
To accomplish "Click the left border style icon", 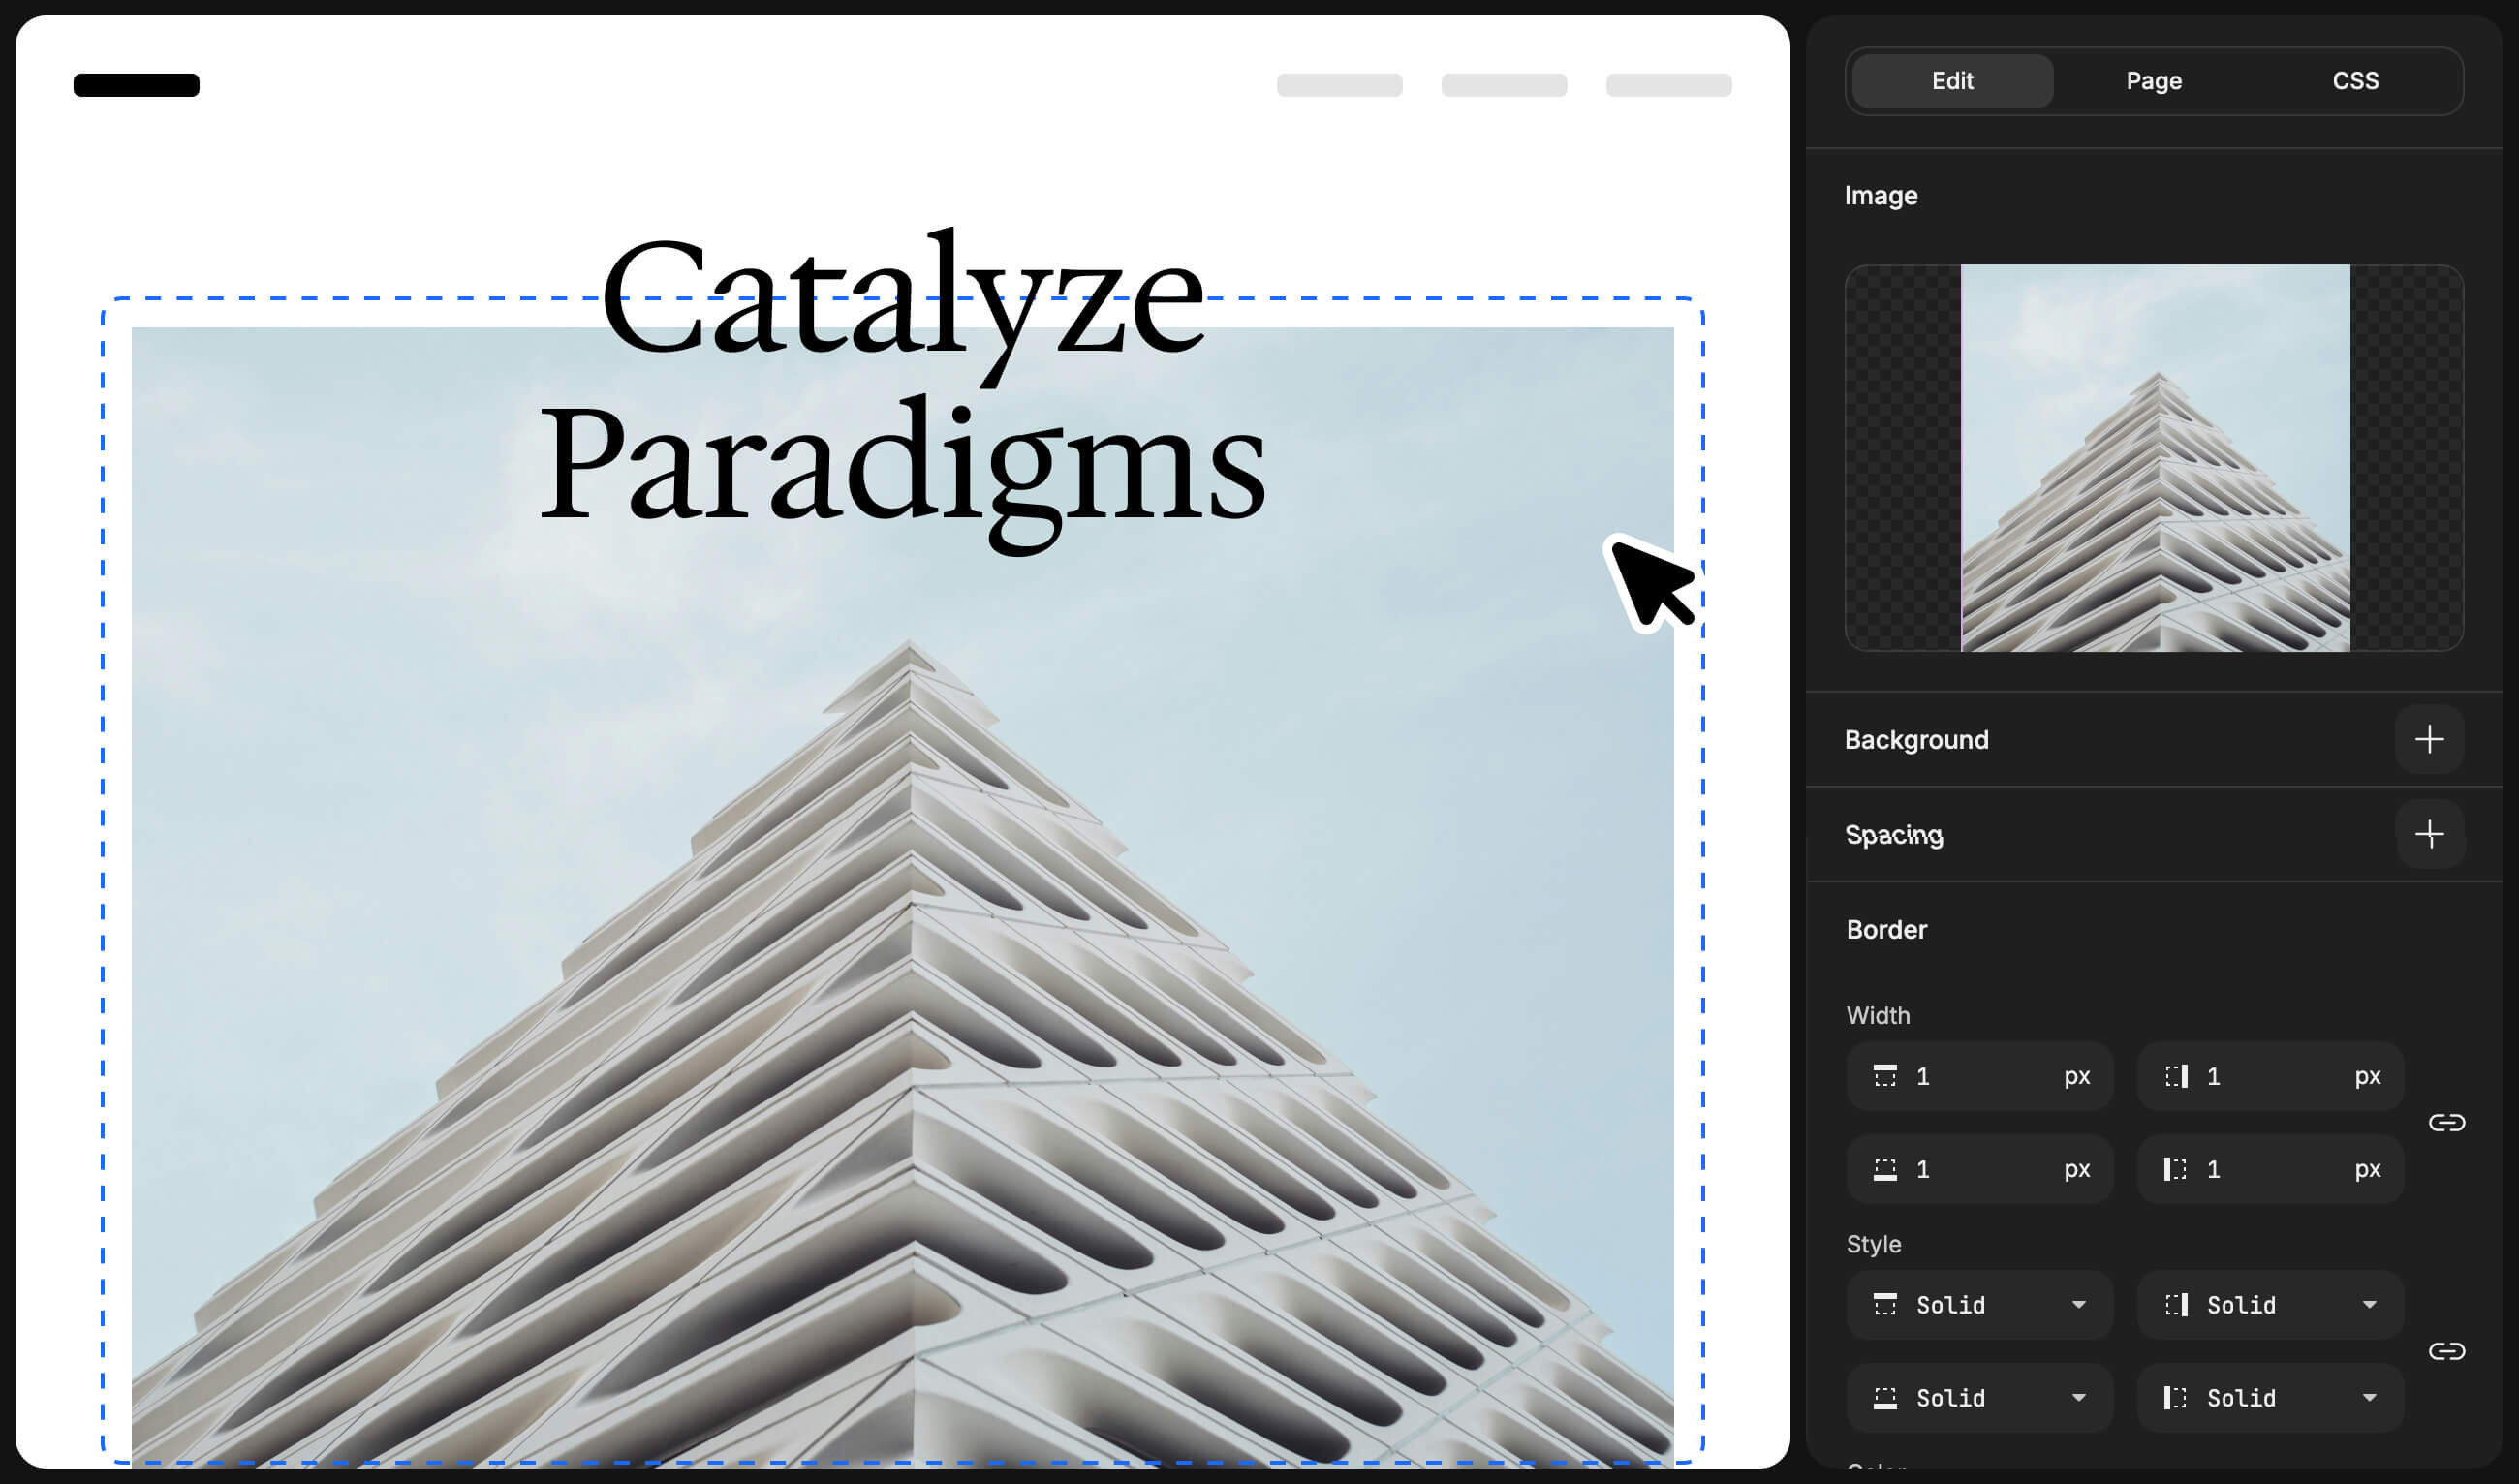I will point(2176,1398).
